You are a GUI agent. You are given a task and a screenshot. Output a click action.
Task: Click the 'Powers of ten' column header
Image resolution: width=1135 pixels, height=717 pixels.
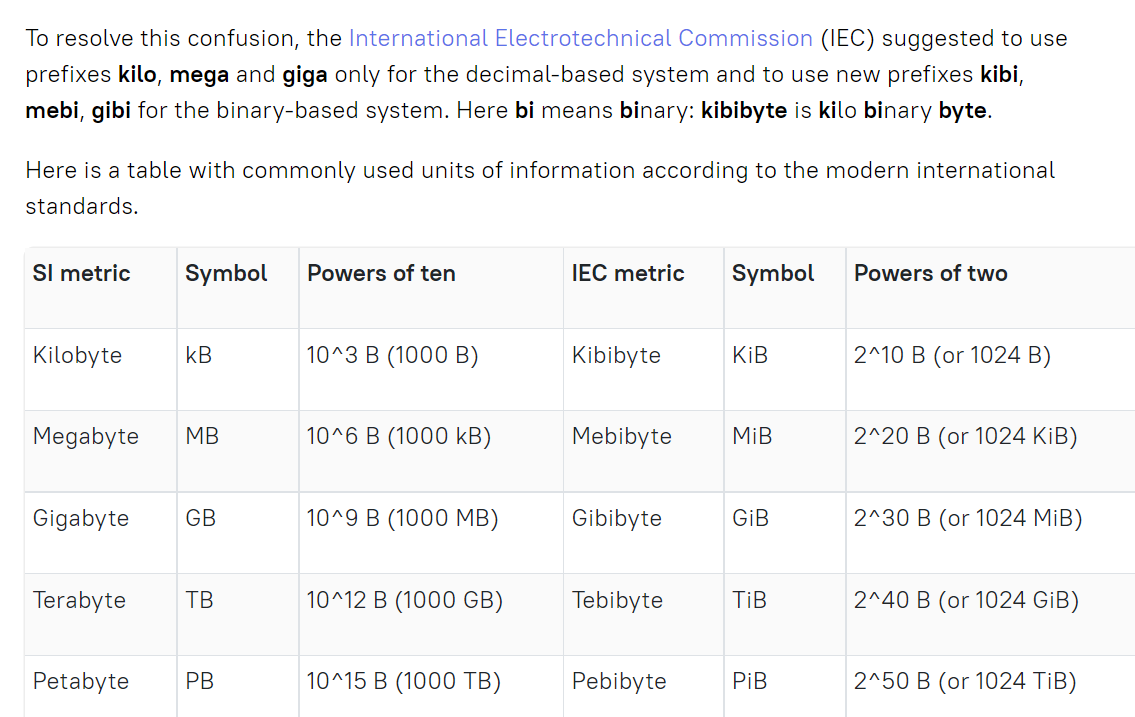[381, 274]
